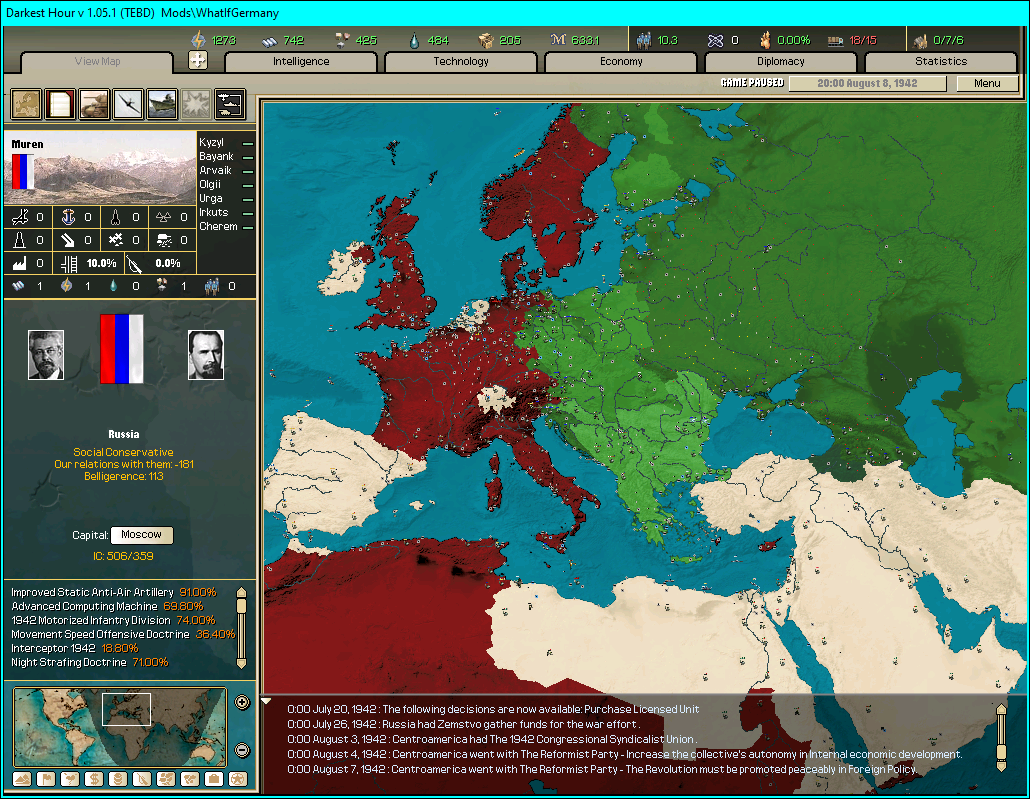Switch to terrain map mode mountain icon
Viewport: 1030px width, 799px height.
click(x=22, y=779)
